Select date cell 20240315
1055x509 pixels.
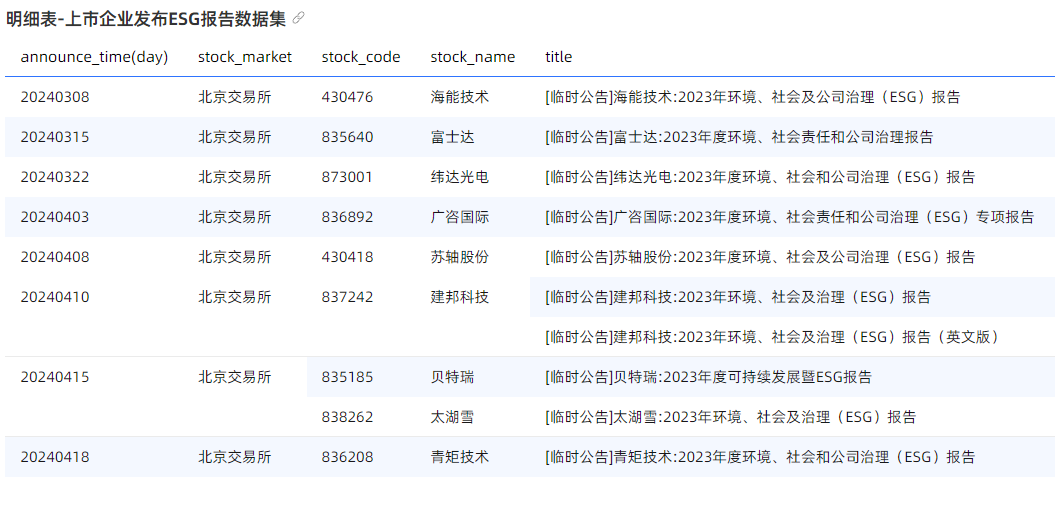(x=54, y=137)
